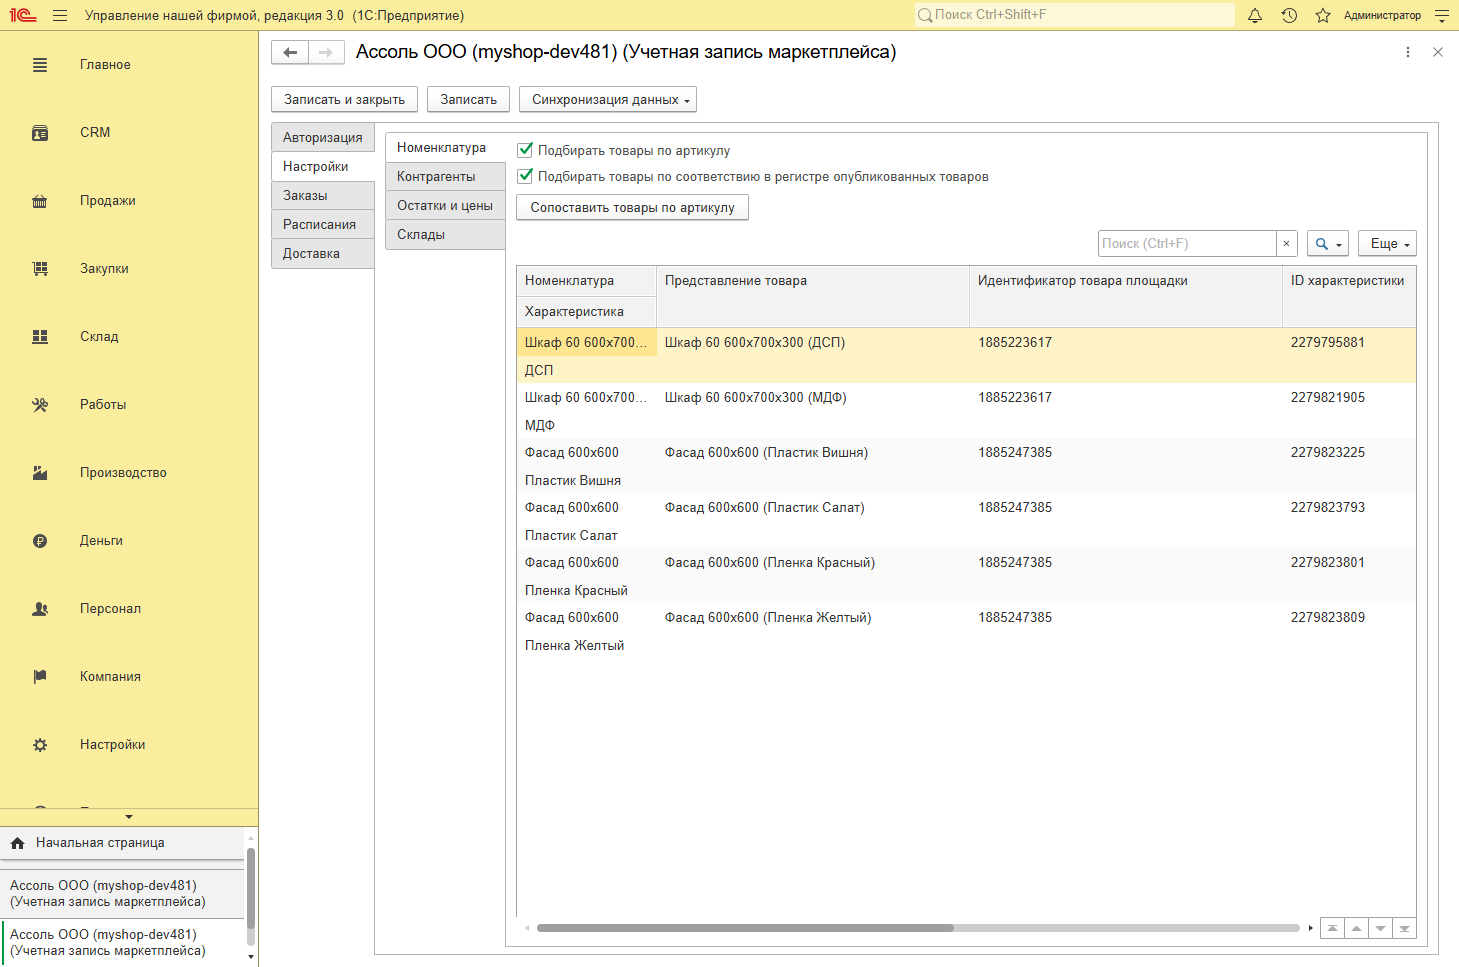Click the Склад section icon
The width and height of the screenshot is (1459, 967).
pyautogui.click(x=40, y=337)
